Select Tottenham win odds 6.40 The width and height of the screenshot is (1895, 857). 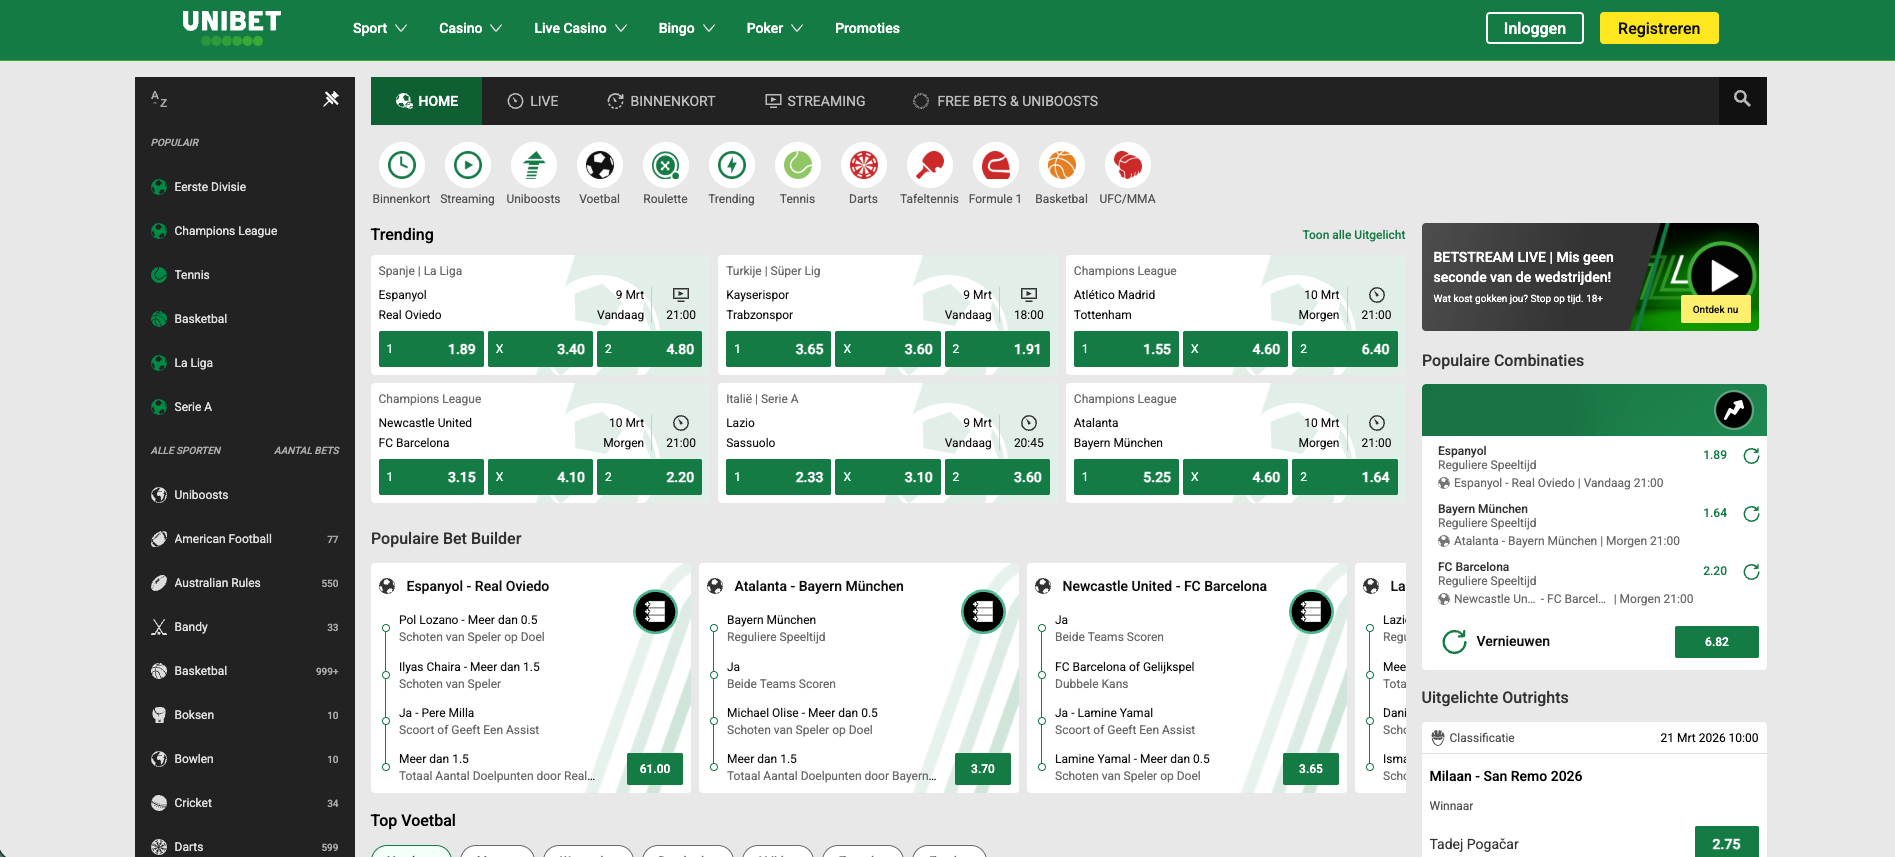click(x=1345, y=349)
